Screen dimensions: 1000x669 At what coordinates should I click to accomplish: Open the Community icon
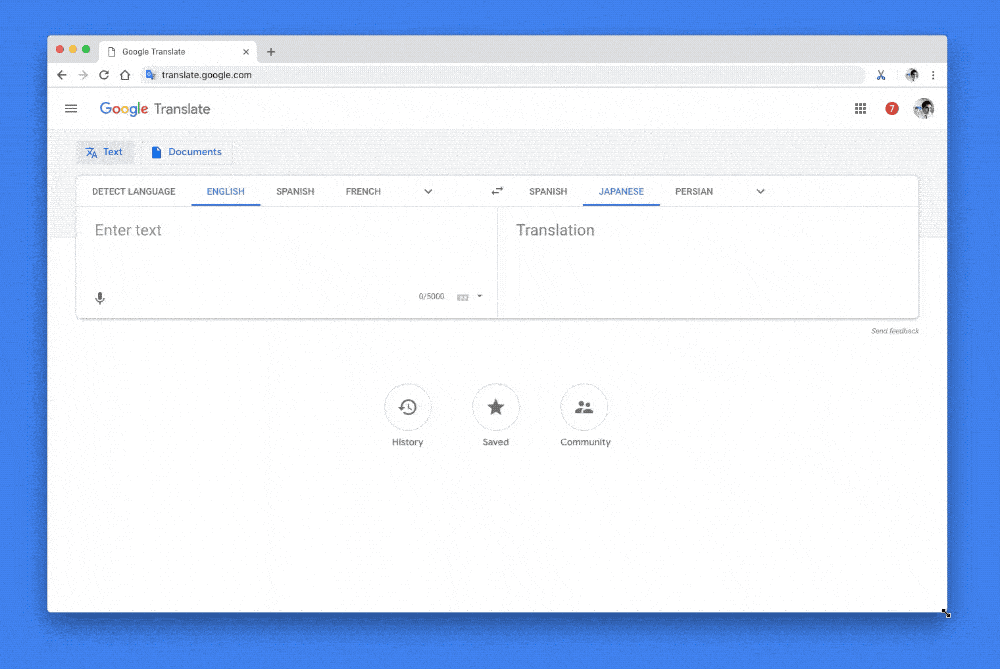pos(584,408)
